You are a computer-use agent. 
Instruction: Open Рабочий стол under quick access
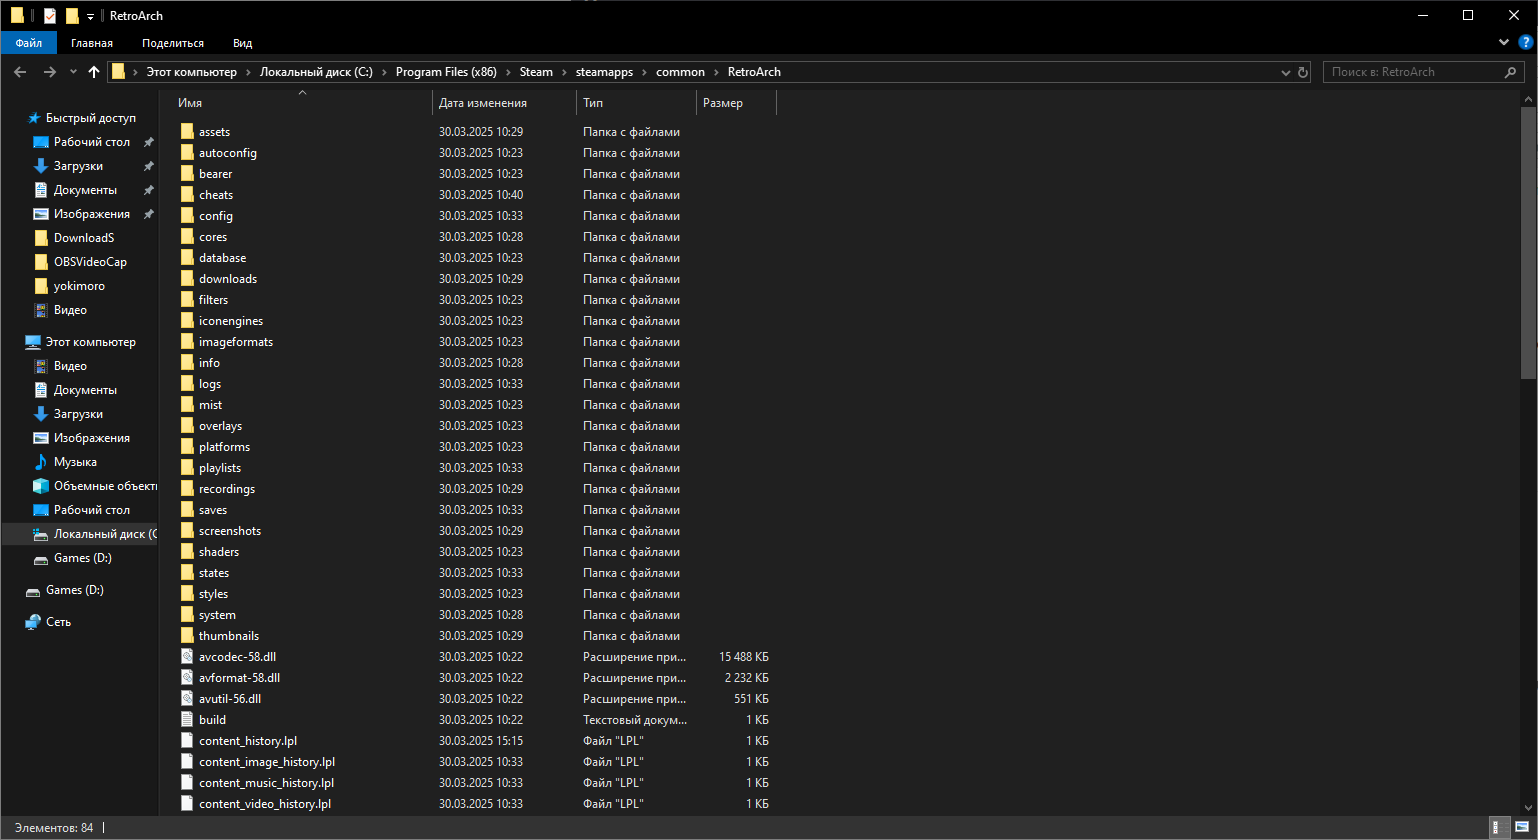(x=92, y=142)
